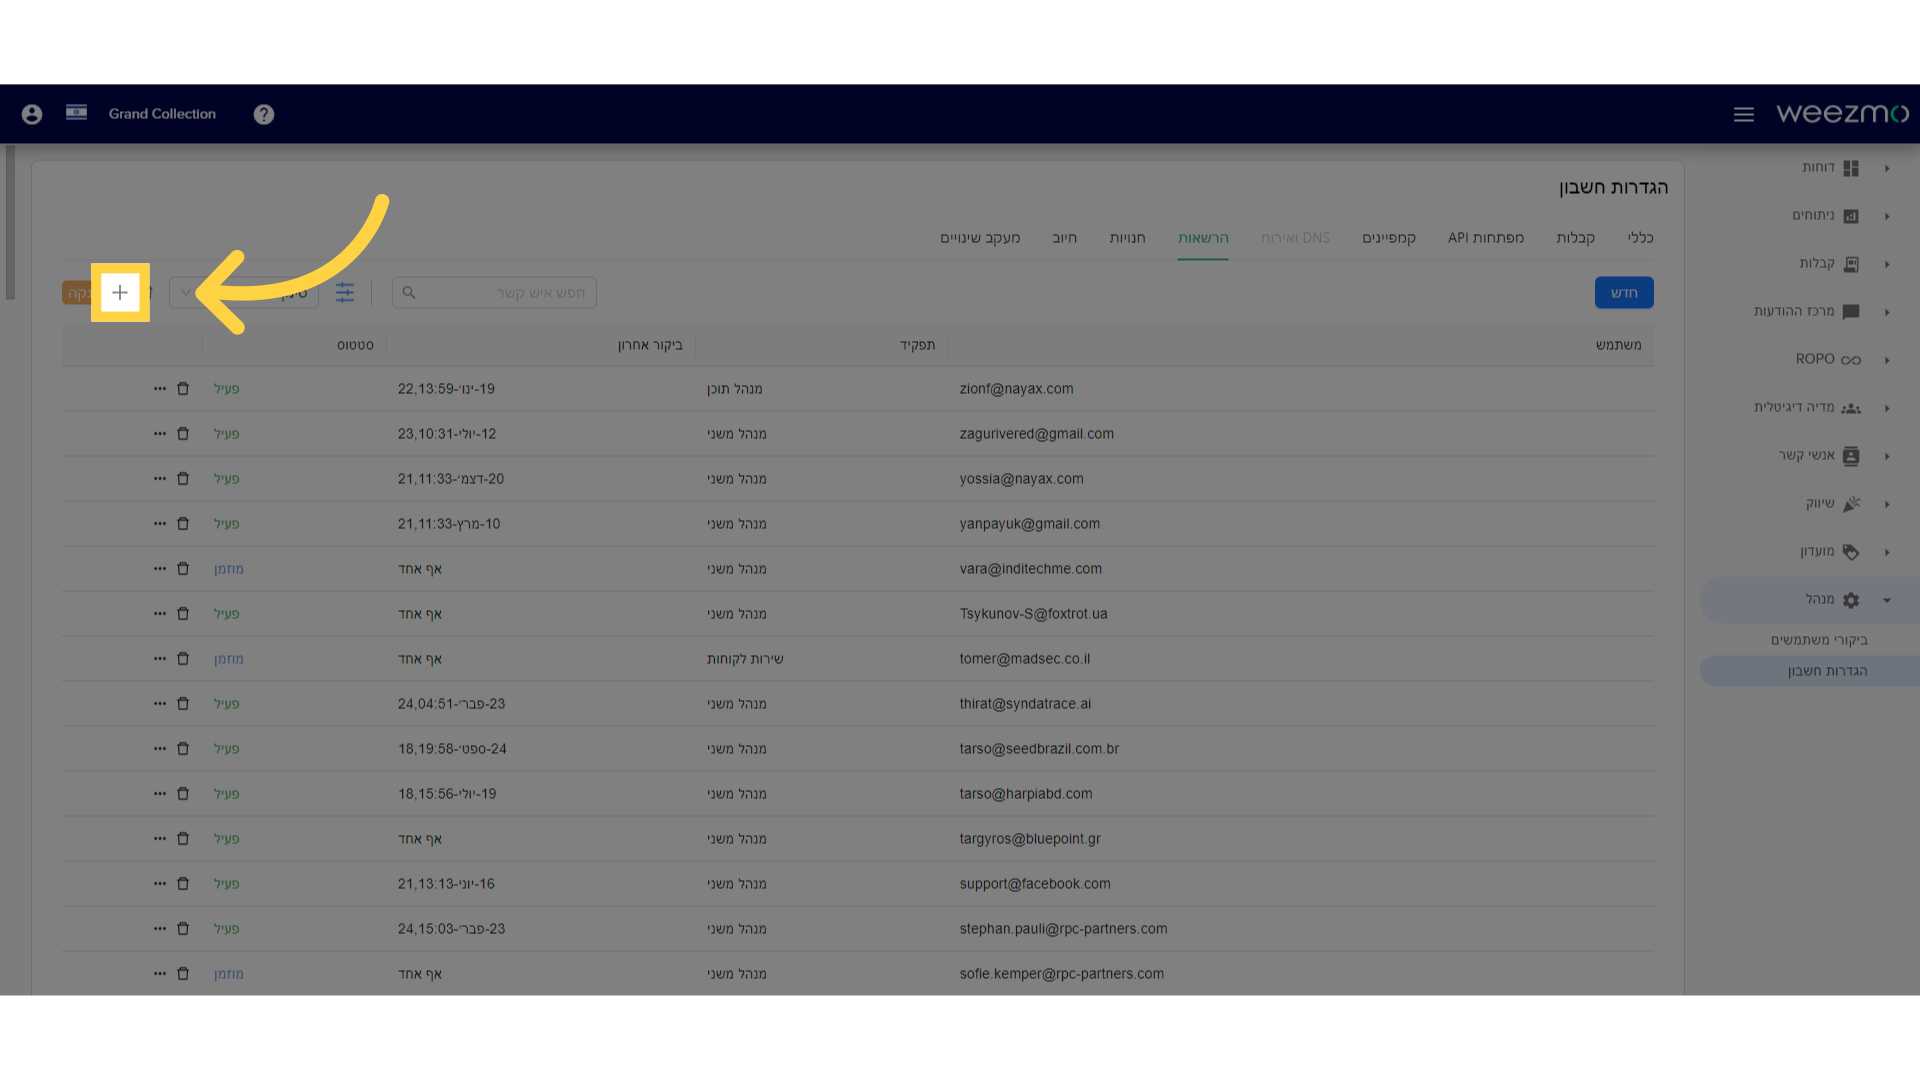Click the מנהל gear icon in sidebar

pyautogui.click(x=1851, y=600)
